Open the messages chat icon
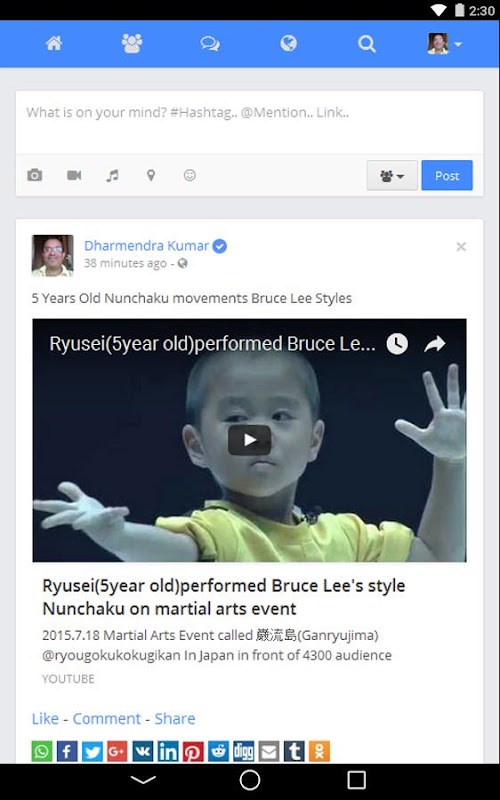500x800 pixels. click(210, 44)
